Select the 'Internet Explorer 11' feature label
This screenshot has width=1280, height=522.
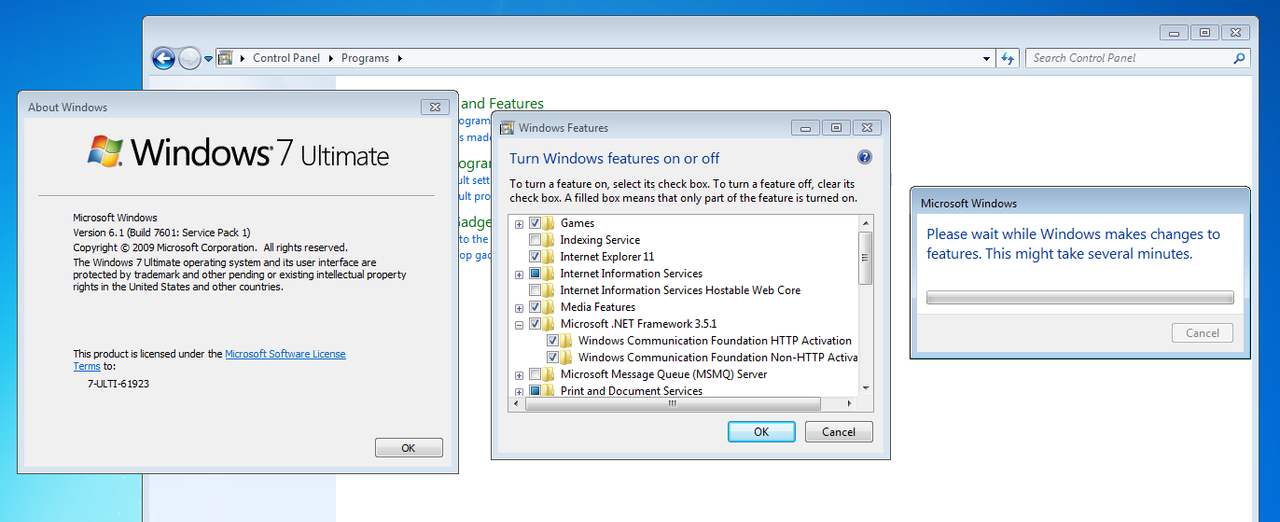click(607, 257)
